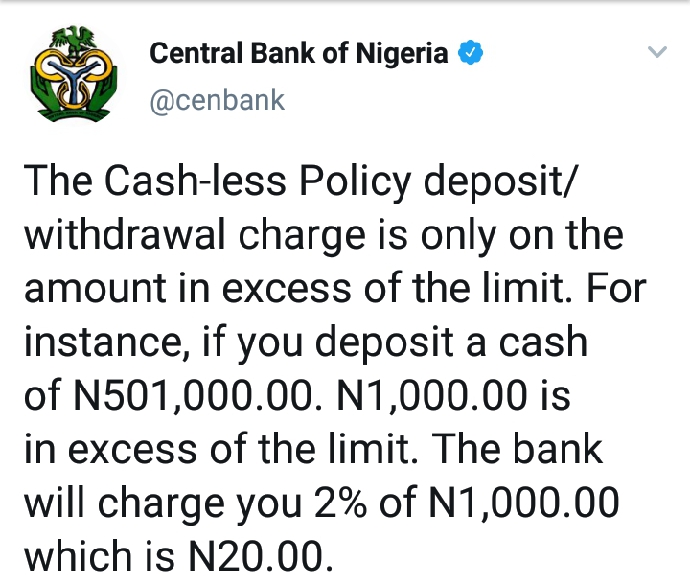Select the phrase 'Cash-less Policy' in tweet
Viewport: 690px width, 587px height.
point(257,182)
